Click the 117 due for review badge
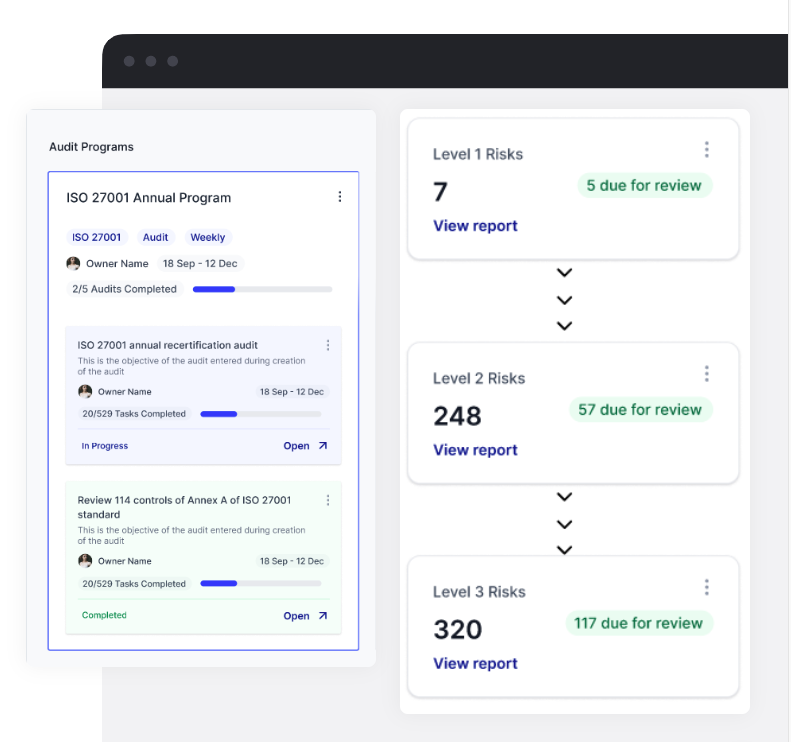This screenshot has height=742, width=791. [x=639, y=623]
